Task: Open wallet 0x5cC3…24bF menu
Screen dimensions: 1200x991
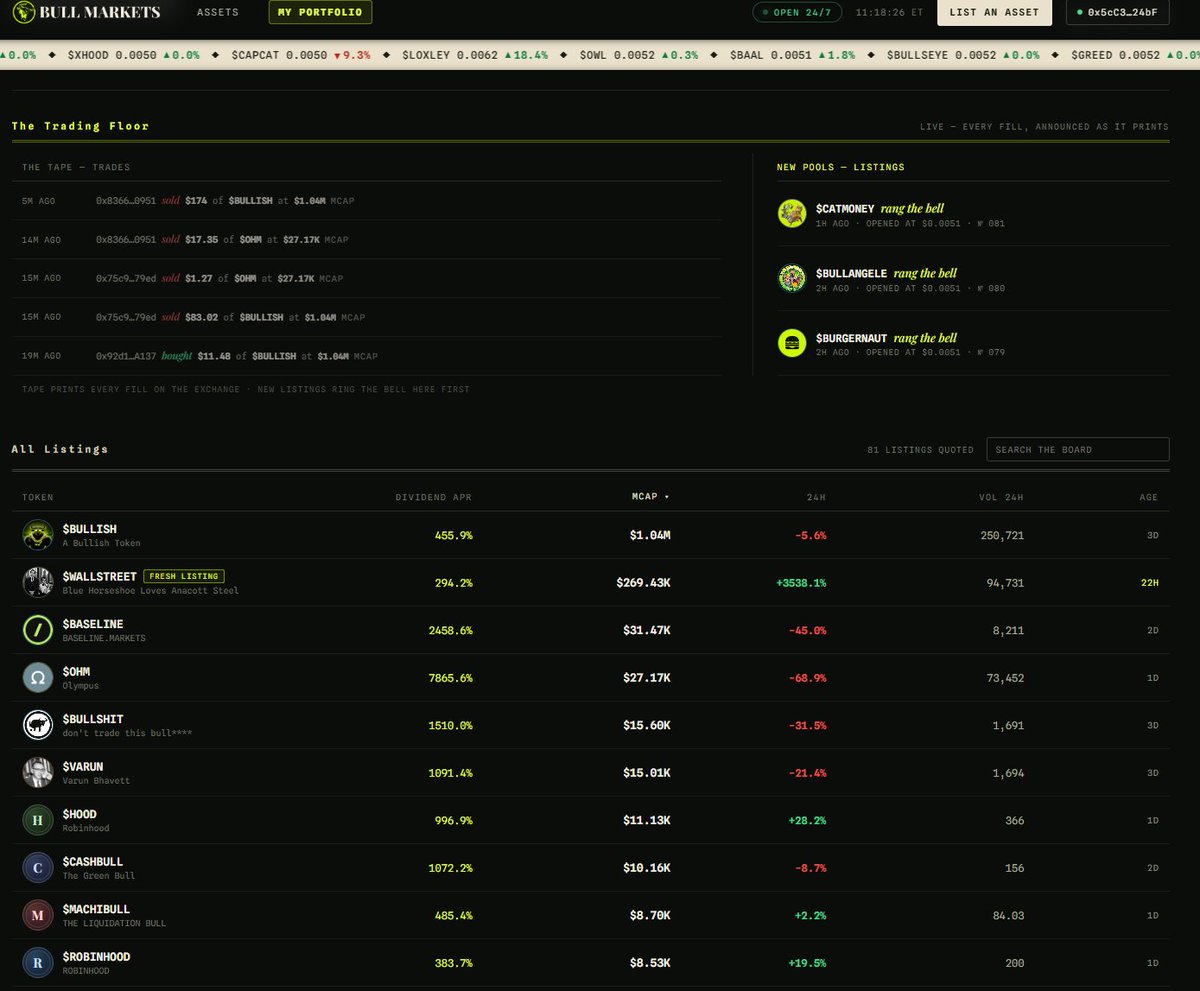Action: [x=1118, y=13]
